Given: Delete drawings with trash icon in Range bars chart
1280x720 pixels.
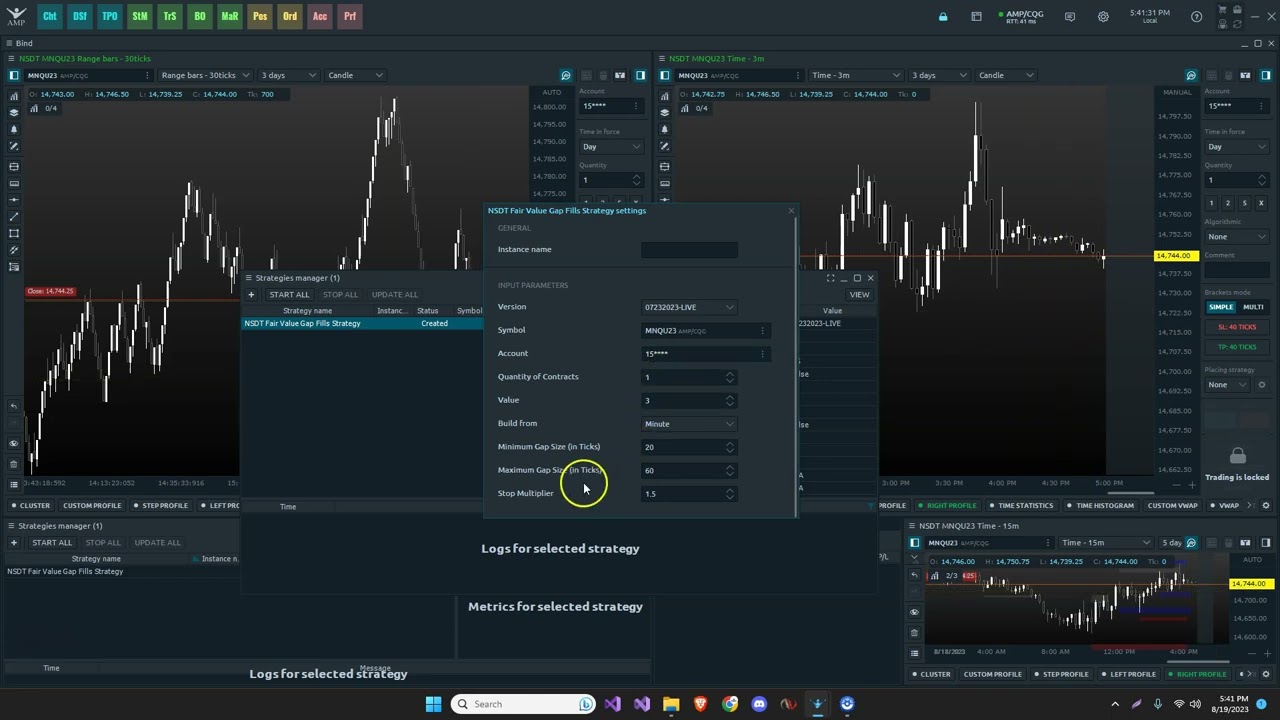Looking at the screenshot, I should pos(14,463).
